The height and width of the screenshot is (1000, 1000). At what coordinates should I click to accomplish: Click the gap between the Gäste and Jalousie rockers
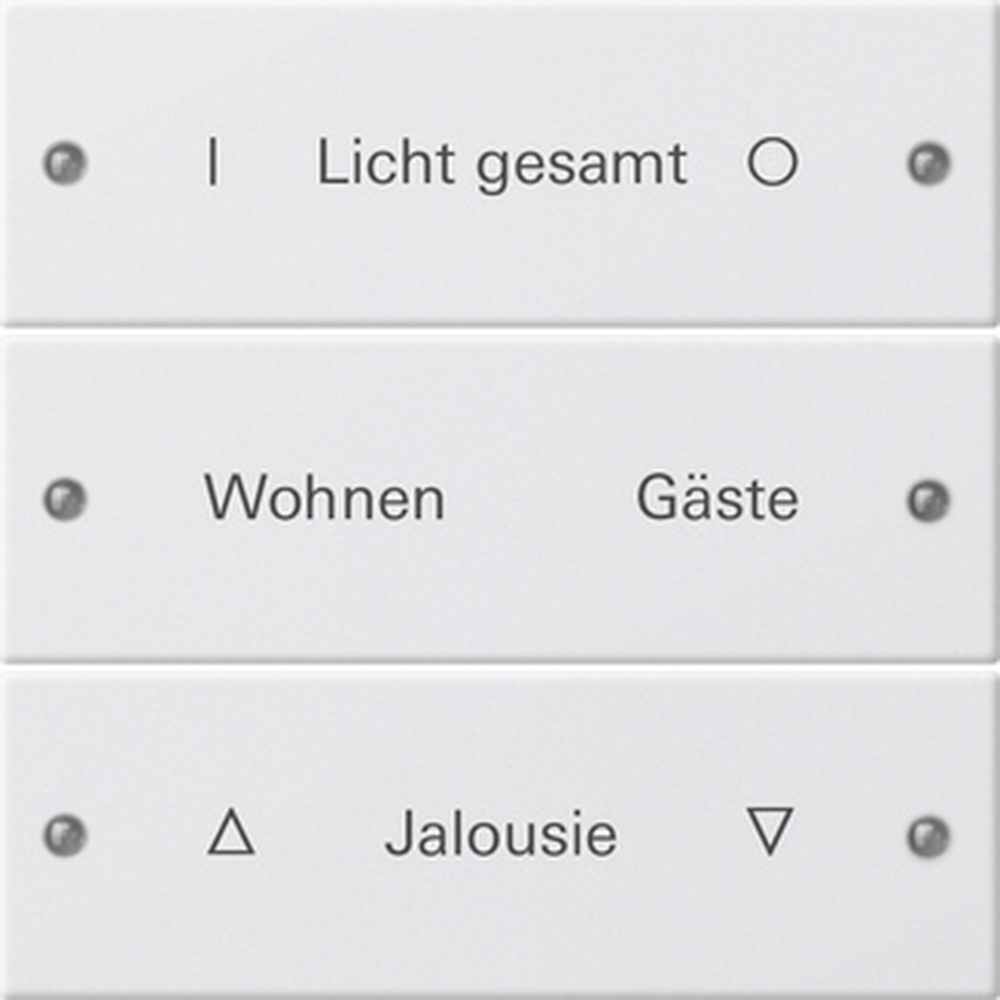(x=500, y=667)
